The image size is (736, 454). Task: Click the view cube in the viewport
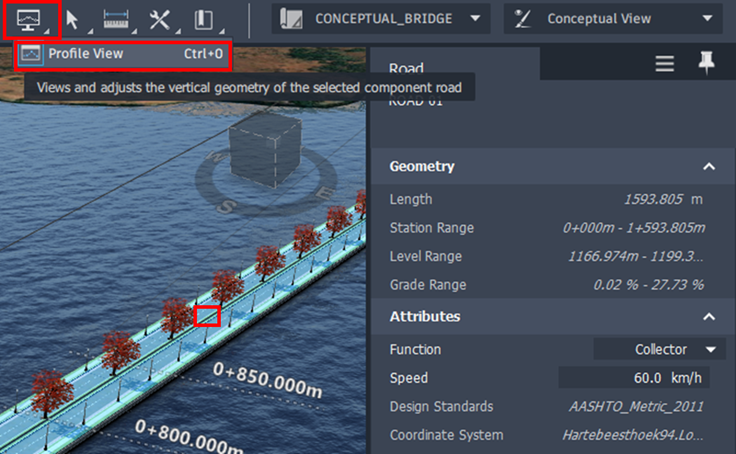[265, 149]
